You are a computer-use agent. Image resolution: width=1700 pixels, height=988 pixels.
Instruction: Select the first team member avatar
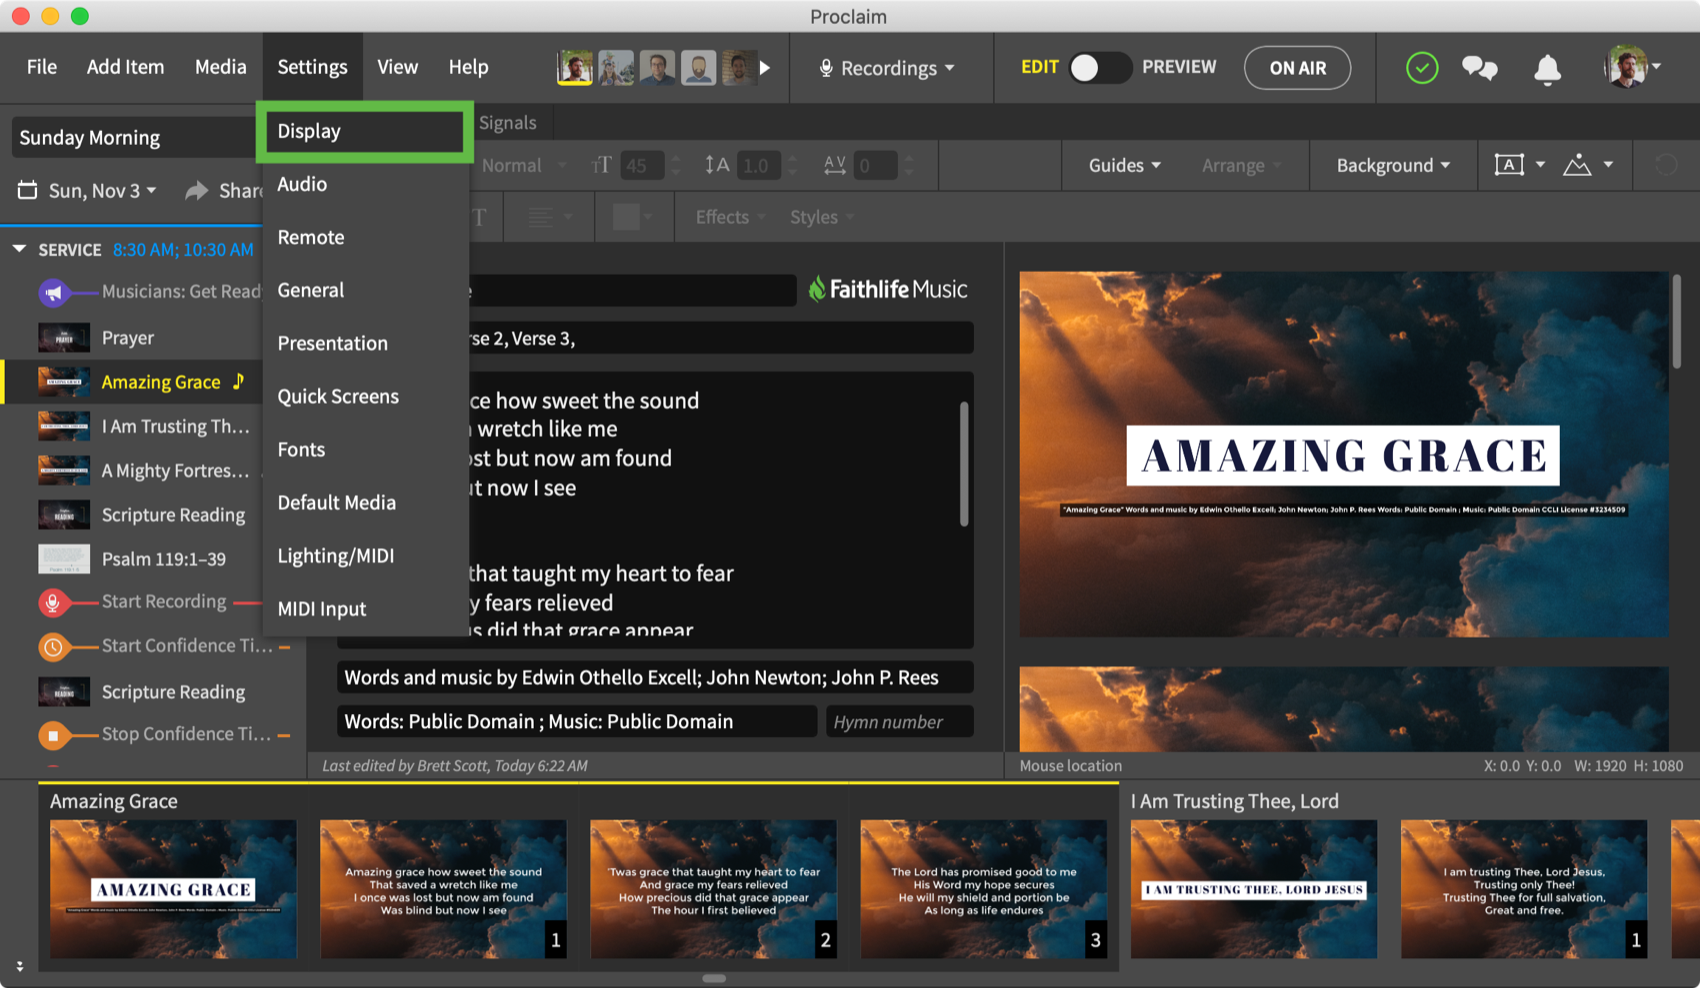click(574, 68)
